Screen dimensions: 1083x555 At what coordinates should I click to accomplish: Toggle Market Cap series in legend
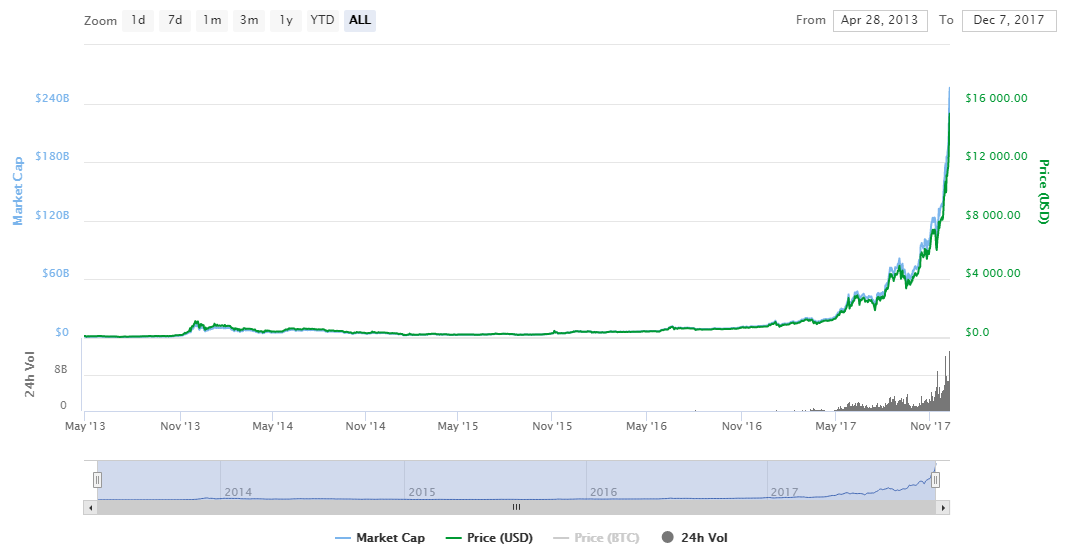tap(380, 538)
